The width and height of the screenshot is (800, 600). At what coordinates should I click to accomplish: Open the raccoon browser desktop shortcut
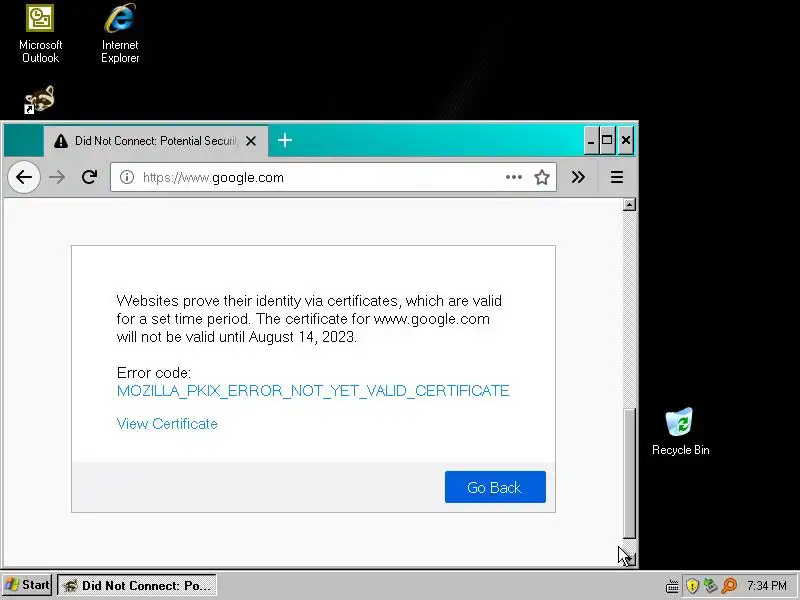click(39, 99)
